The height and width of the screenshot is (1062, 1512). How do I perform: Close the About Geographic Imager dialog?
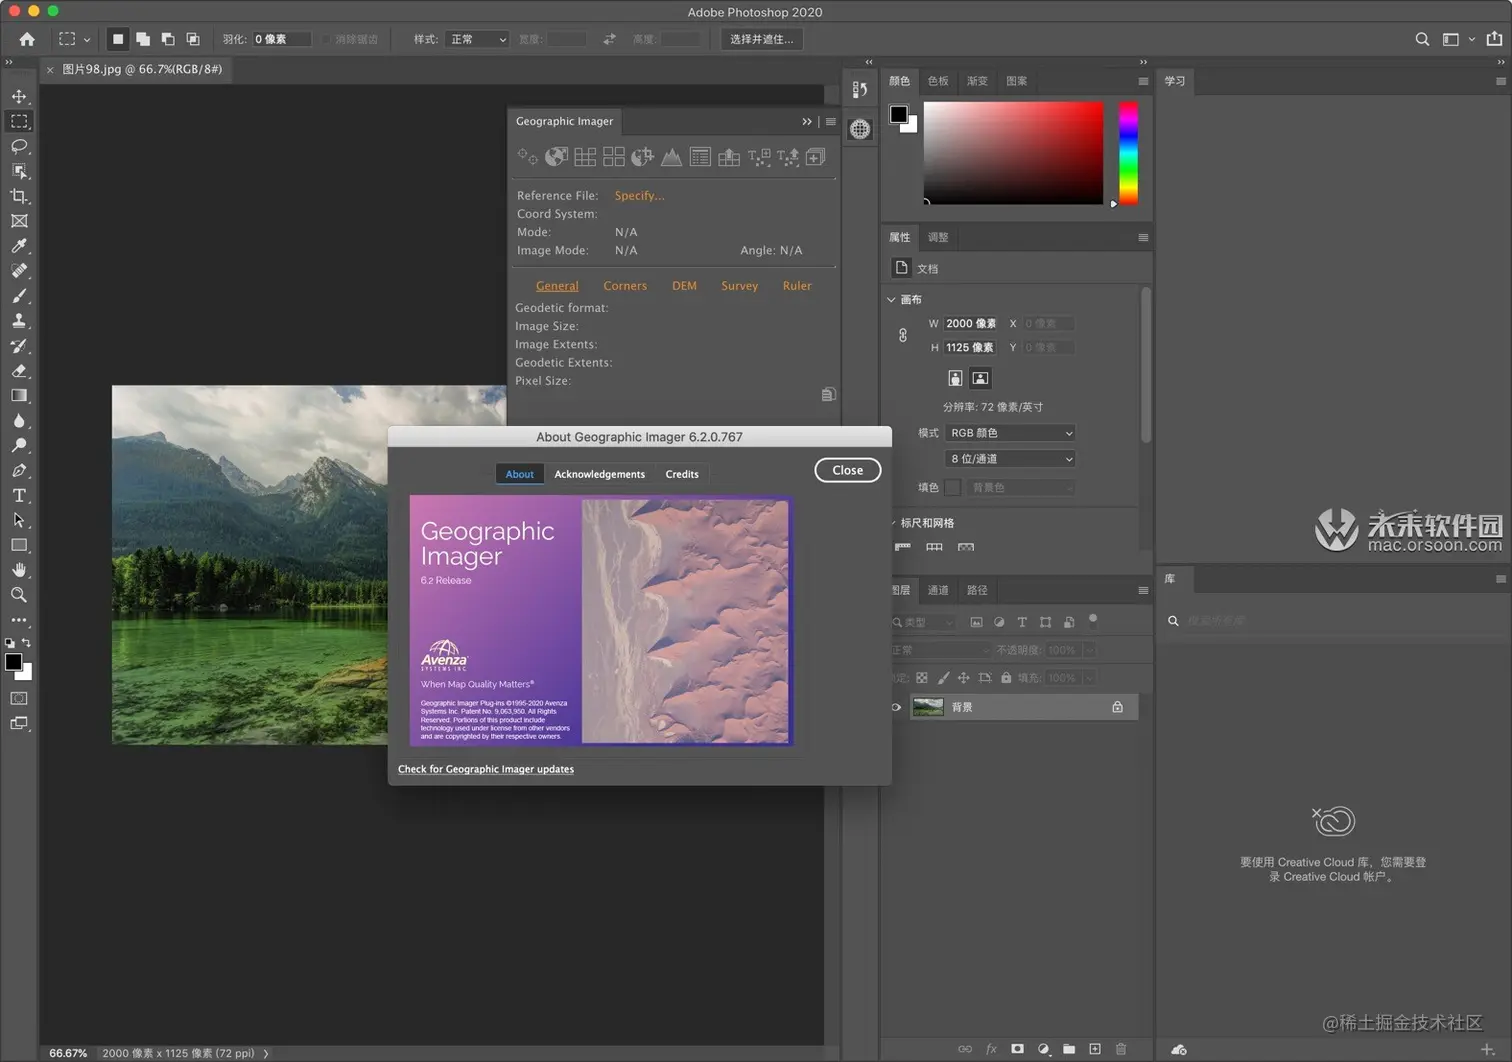(848, 470)
